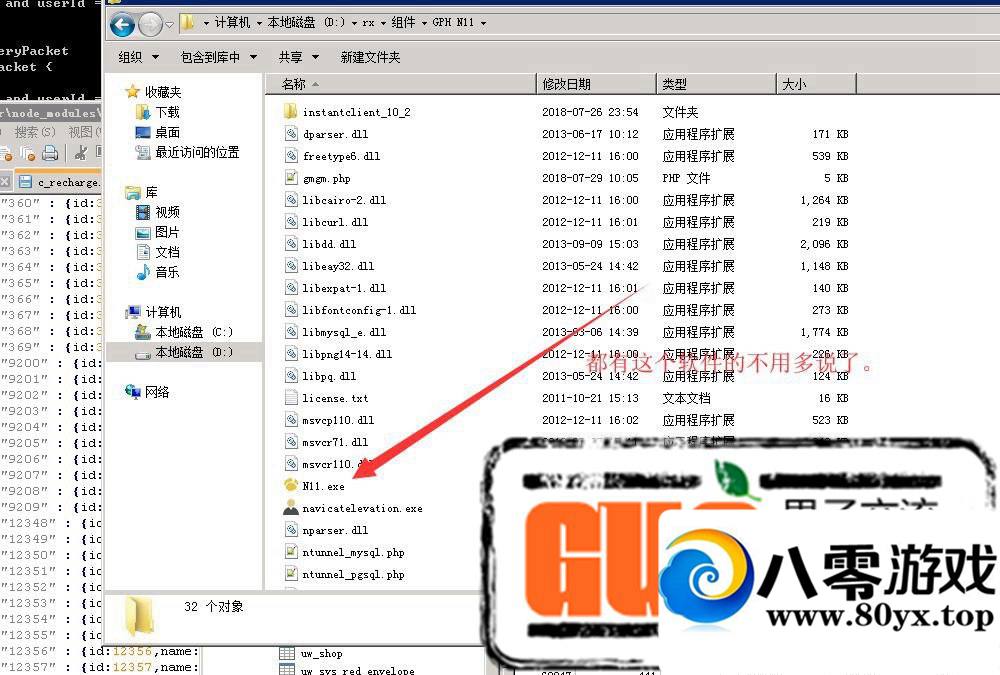This screenshot has width=1000, height=675.
Task: Sort files by the 类型 column header
Action: click(716, 84)
